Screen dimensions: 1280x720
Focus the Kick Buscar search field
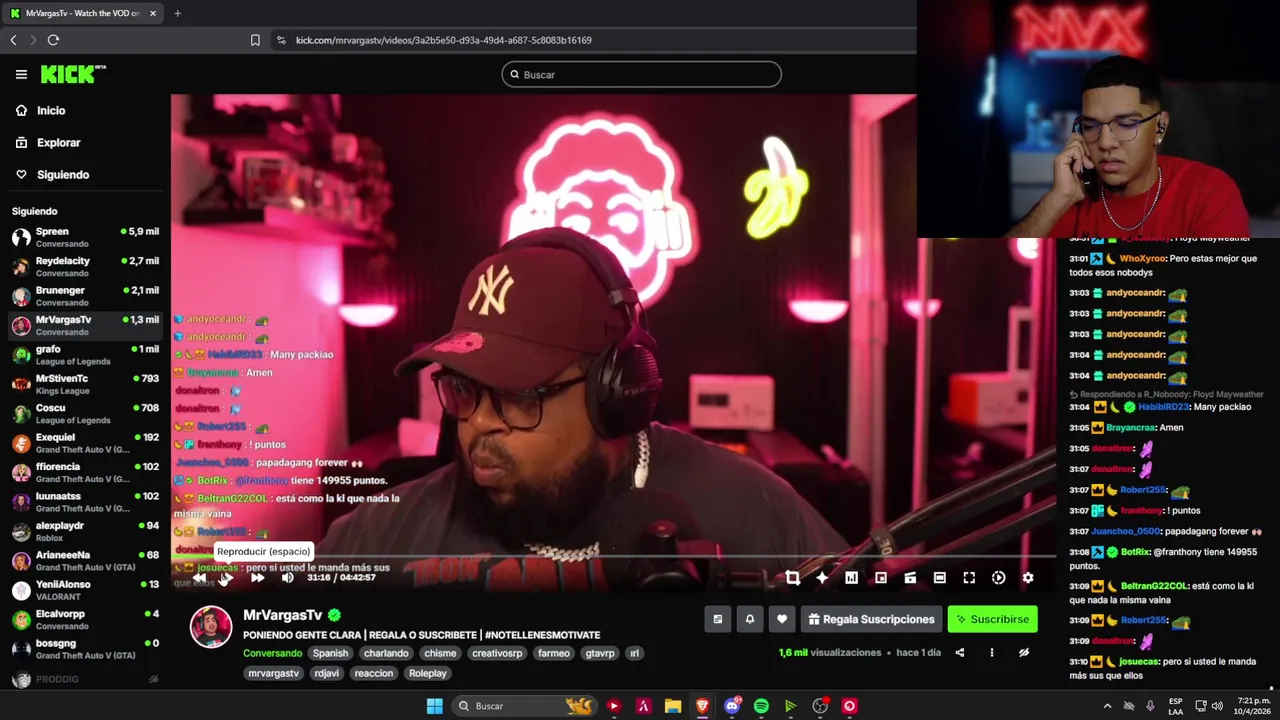641,74
